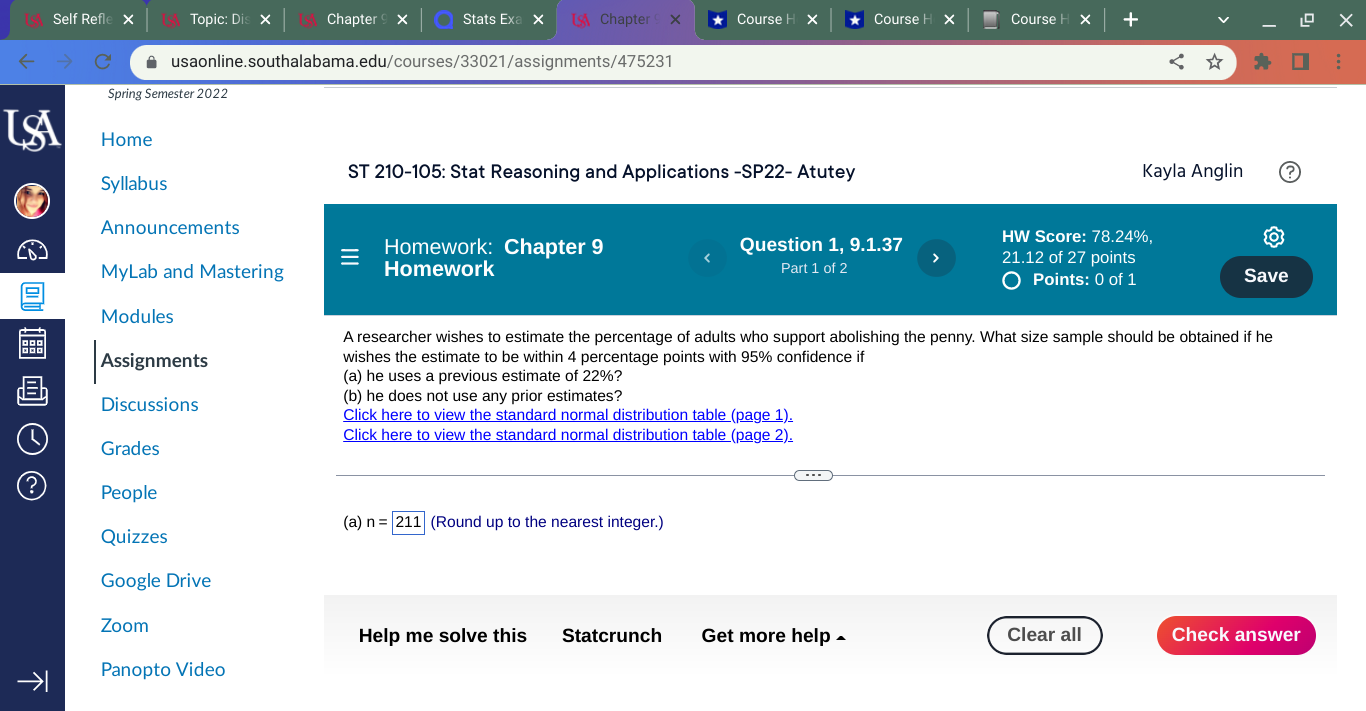
Task: Select the Points radio circle in the header
Action: click(x=1011, y=280)
